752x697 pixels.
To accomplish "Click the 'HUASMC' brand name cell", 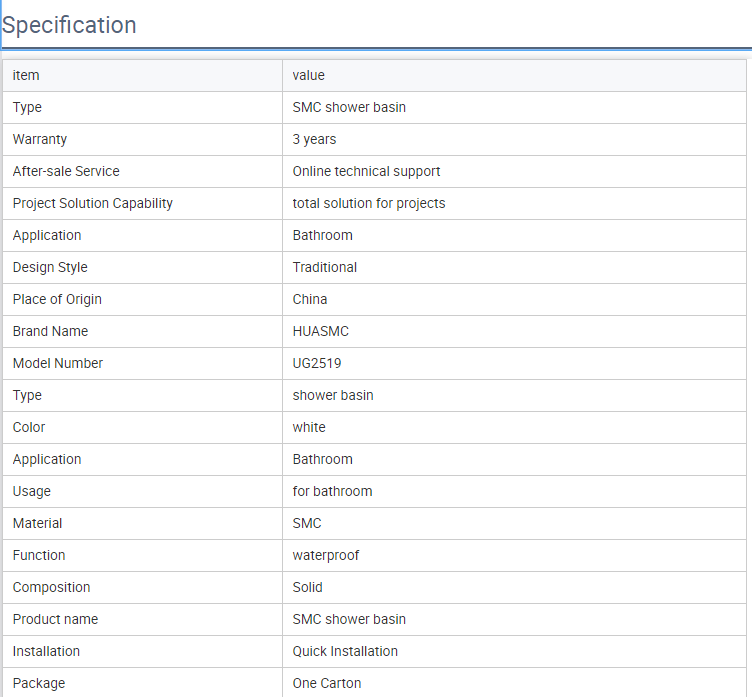I will tap(514, 331).
